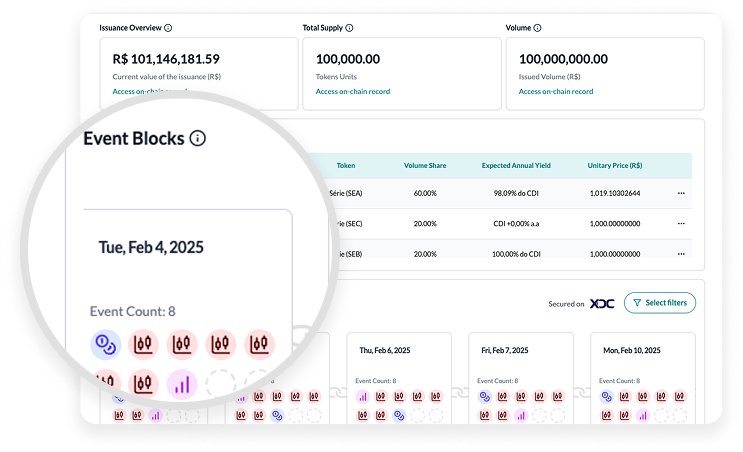Click the Tokens Units label

(336, 77)
